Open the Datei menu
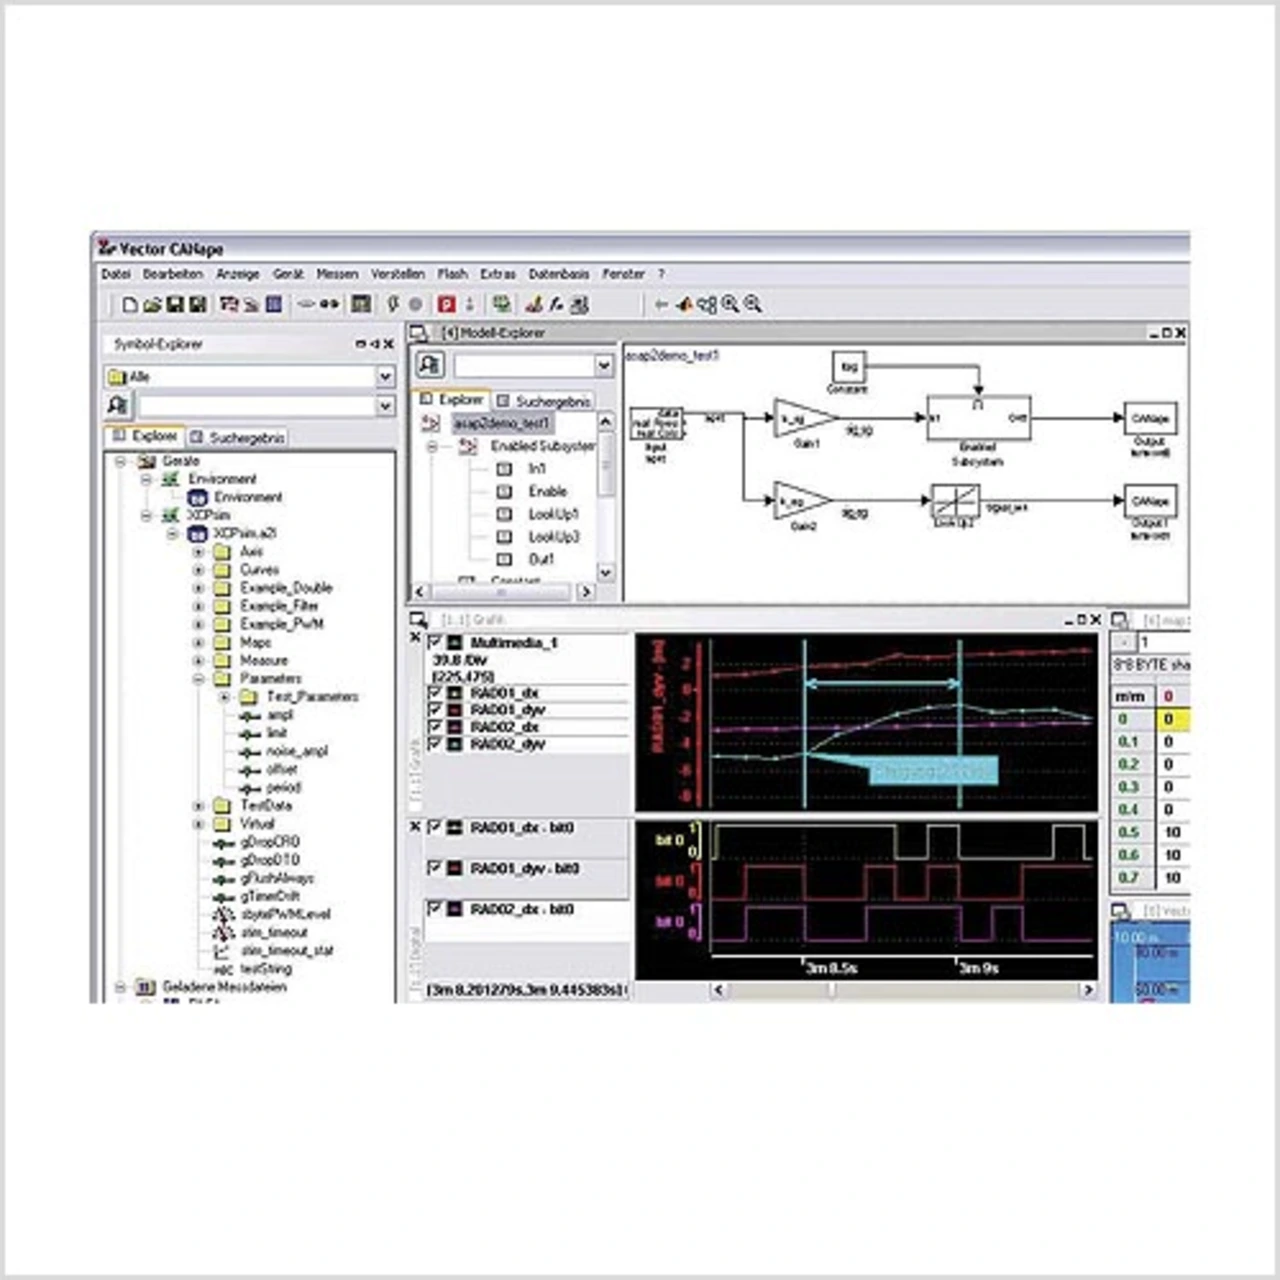Screen dimensions: 1280x1280 click(116, 274)
